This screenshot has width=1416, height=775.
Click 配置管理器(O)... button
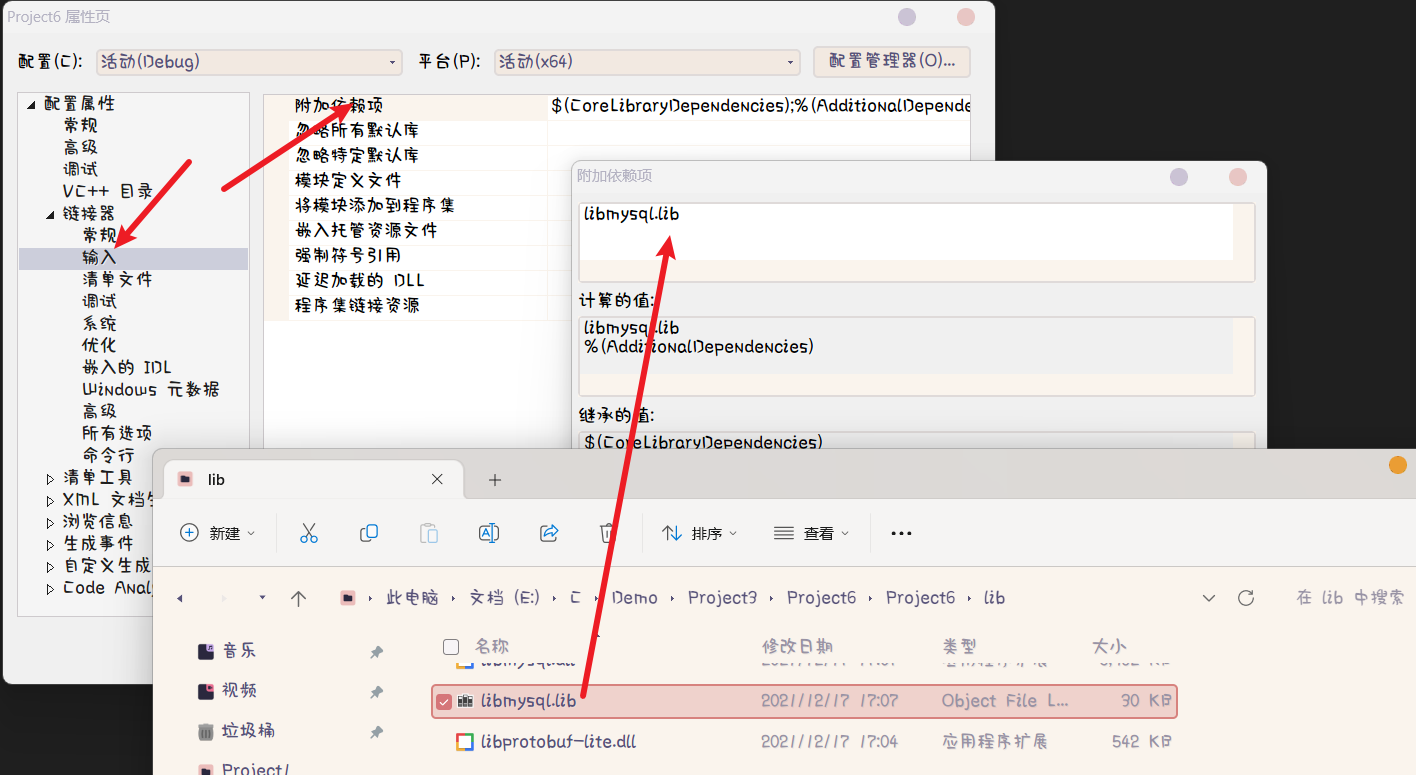tap(892, 61)
